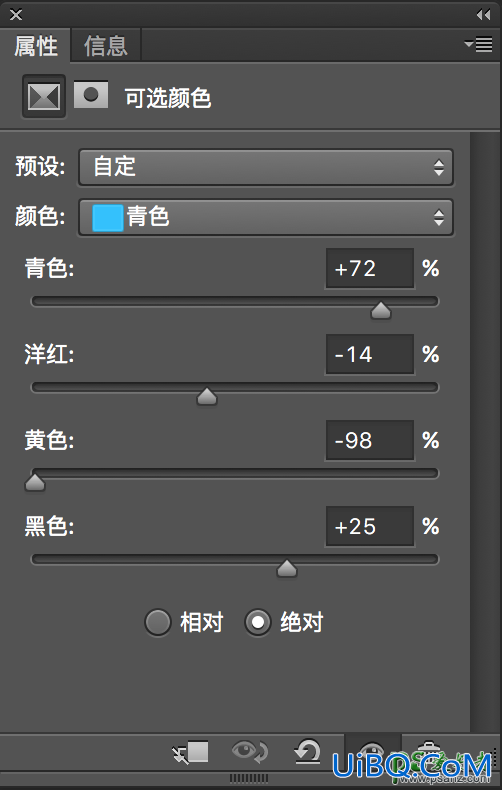The image size is (502, 790).
Task: Click the 黑色 value field showing +25
Action: tap(370, 526)
